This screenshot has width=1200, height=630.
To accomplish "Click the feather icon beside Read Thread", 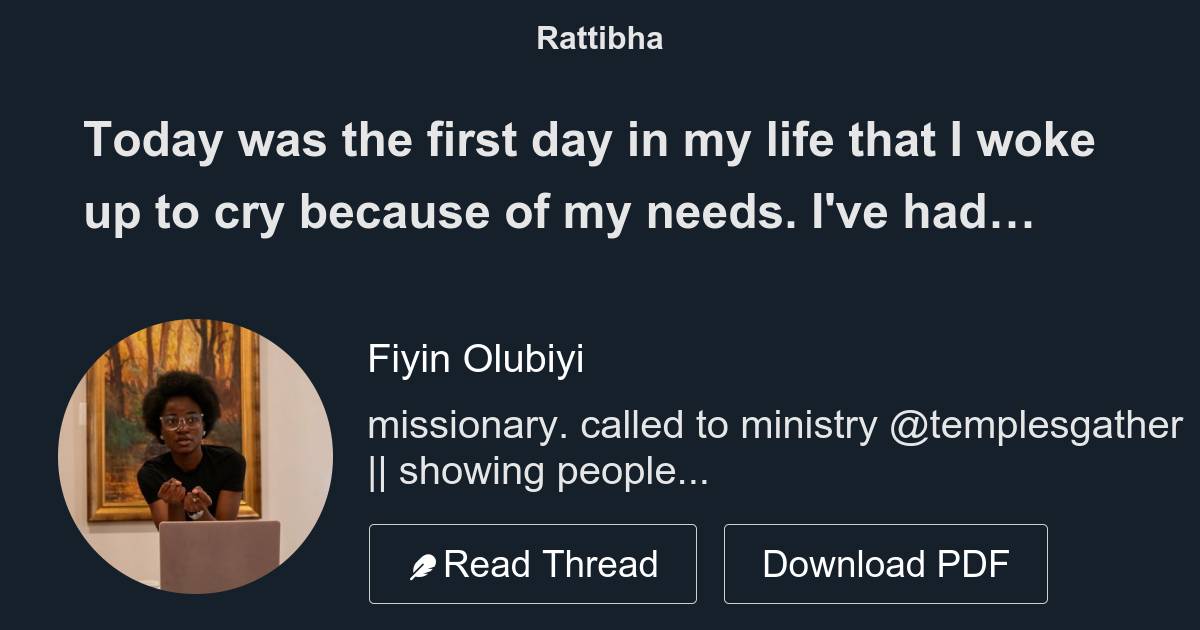I will (x=423, y=567).
